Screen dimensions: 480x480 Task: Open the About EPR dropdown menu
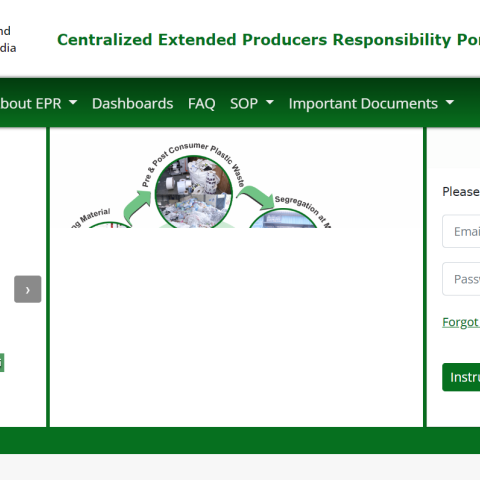(38, 103)
